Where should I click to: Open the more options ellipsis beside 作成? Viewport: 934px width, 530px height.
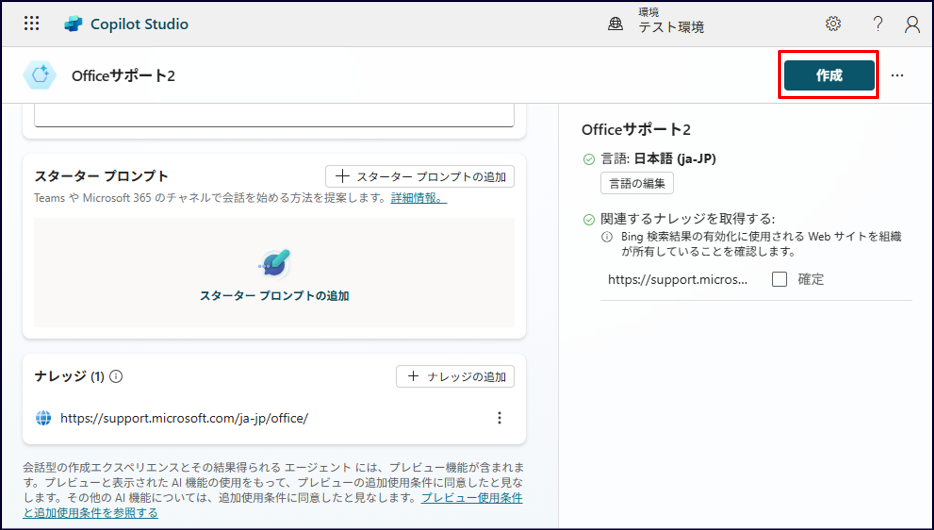pyautogui.click(x=897, y=76)
